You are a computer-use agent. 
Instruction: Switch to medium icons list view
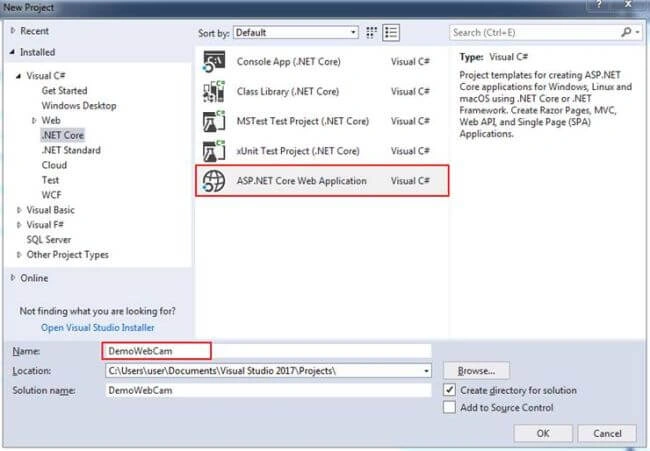click(x=391, y=32)
